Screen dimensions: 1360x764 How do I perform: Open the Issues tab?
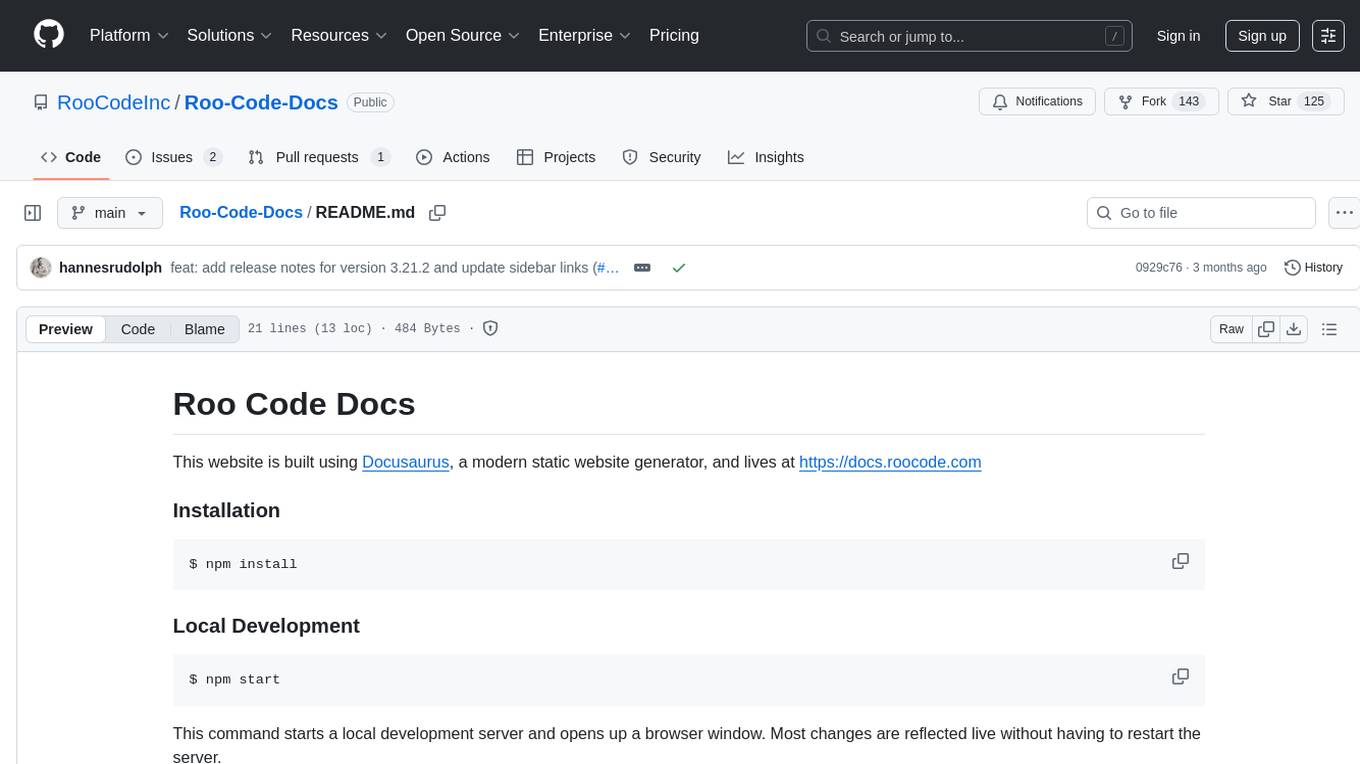[174, 157]
